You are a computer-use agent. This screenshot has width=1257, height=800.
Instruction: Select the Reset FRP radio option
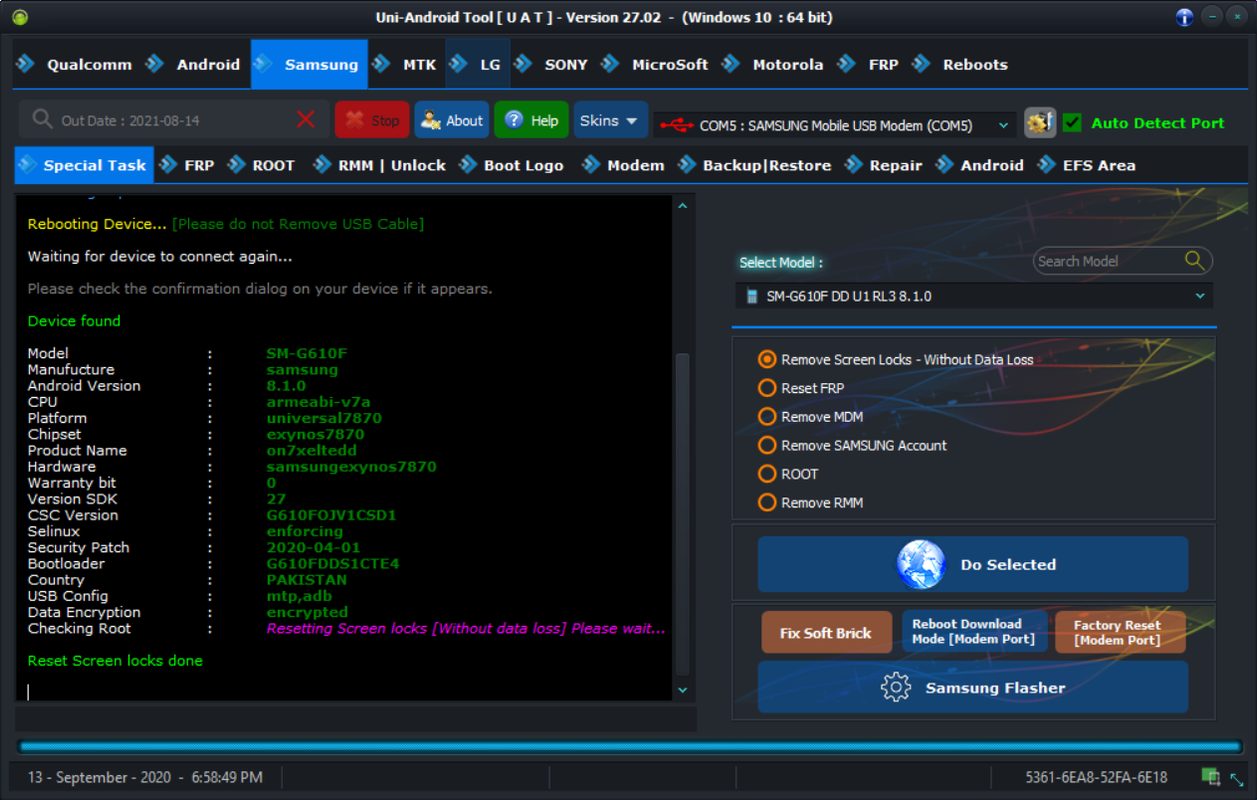(x=767, y=388)
